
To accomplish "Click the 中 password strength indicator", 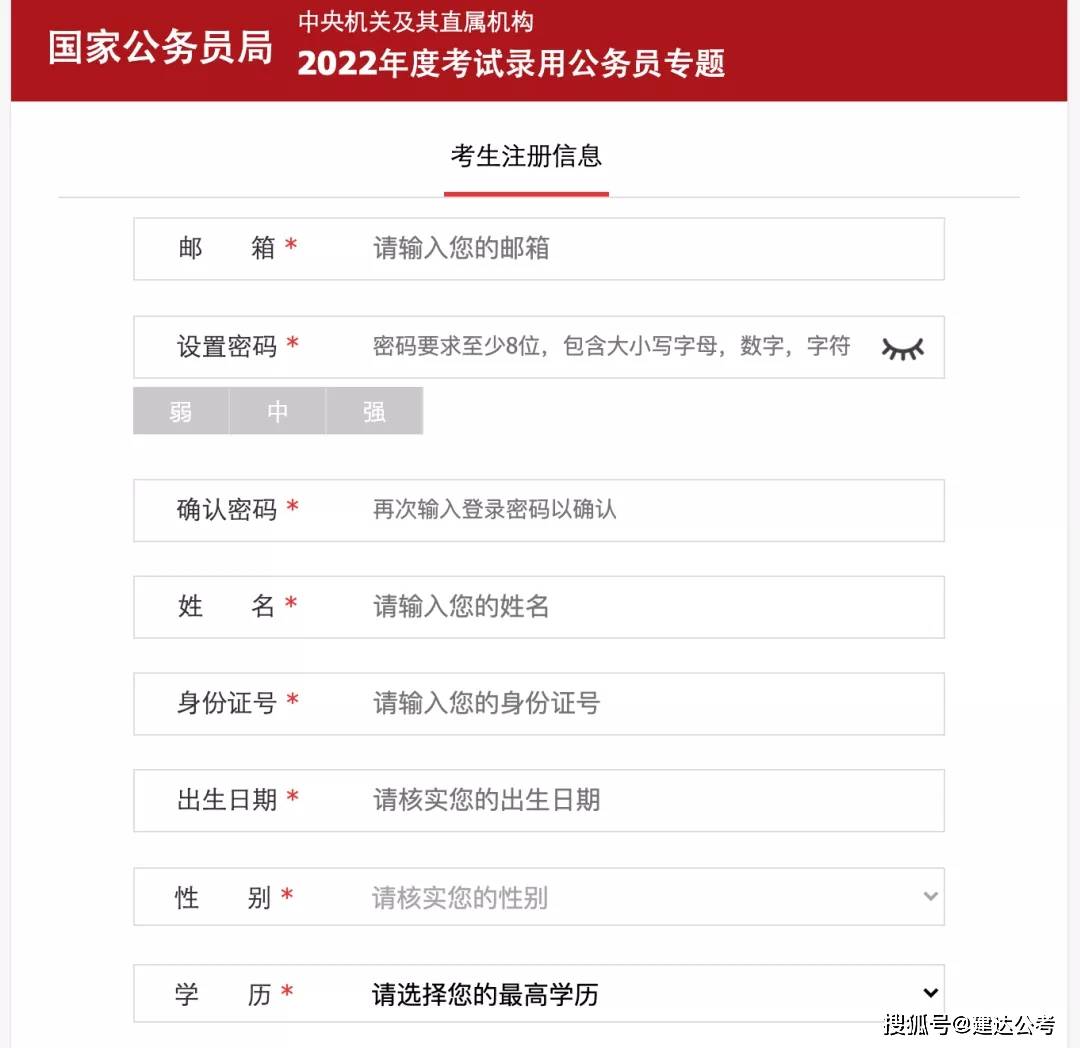I will pyautogui.click(x=278, y=411).
